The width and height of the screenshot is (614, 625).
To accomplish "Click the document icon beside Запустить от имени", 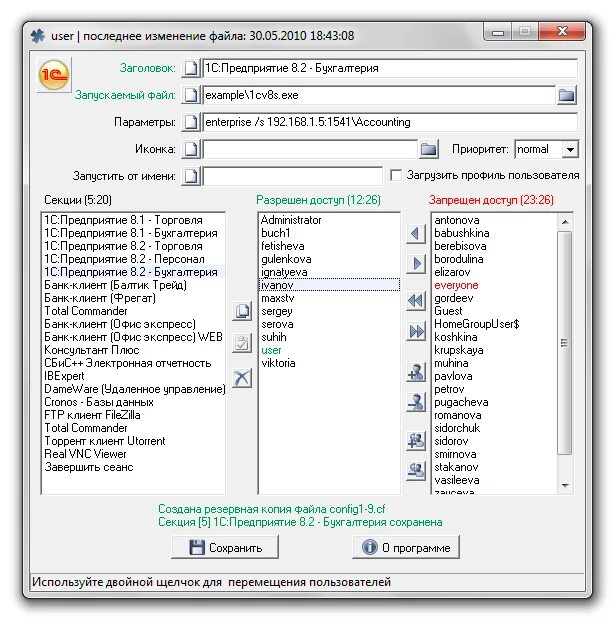I will [191, 176].
